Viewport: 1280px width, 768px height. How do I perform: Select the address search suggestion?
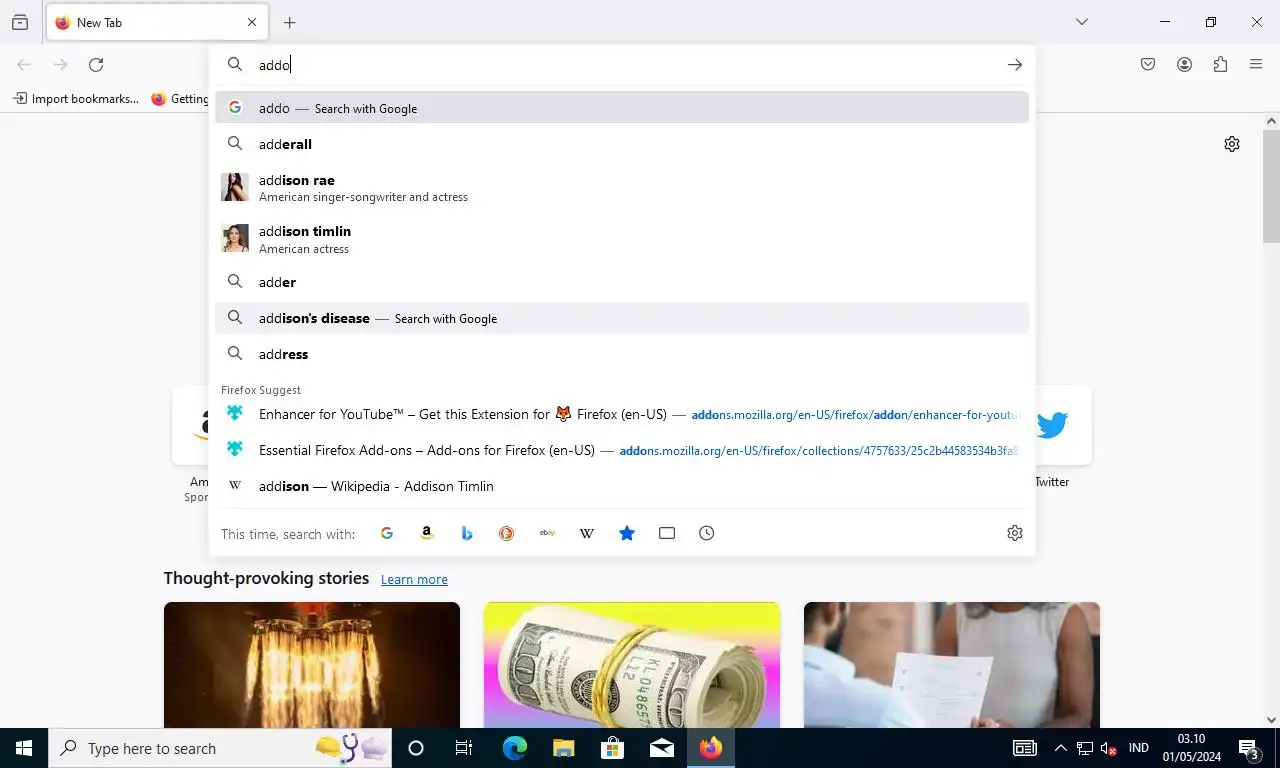(x=622, y=354)
